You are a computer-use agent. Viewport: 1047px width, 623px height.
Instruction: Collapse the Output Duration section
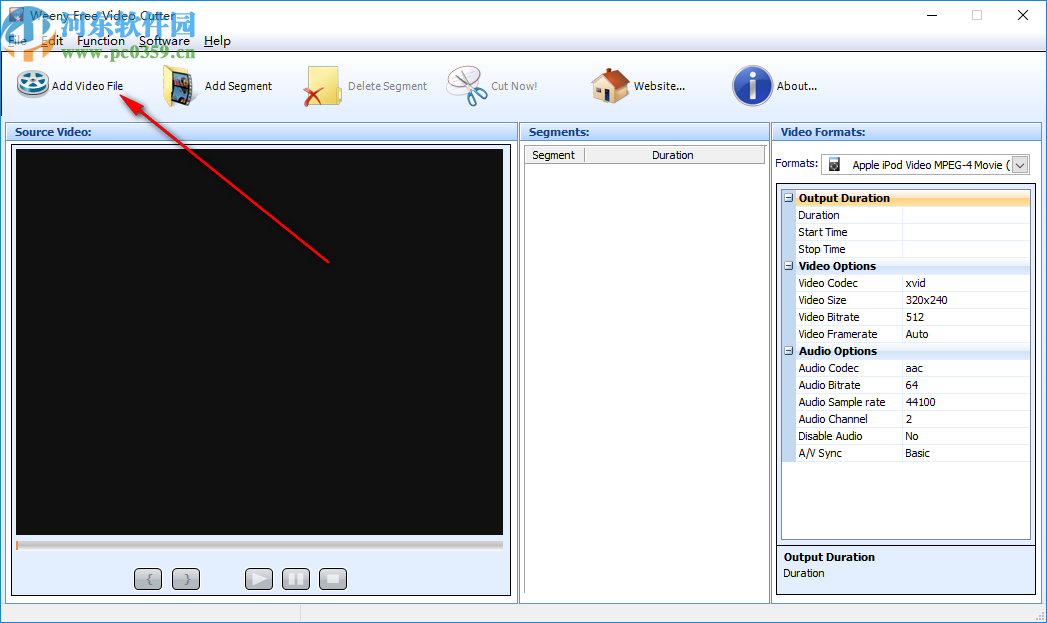(789, 198)
